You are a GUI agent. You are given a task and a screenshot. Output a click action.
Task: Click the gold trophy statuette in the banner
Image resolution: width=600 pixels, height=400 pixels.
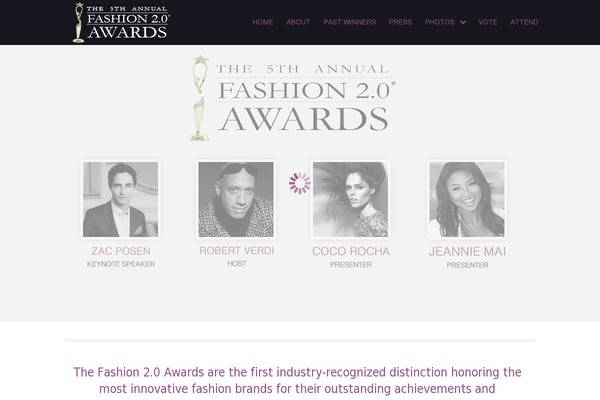199,98
